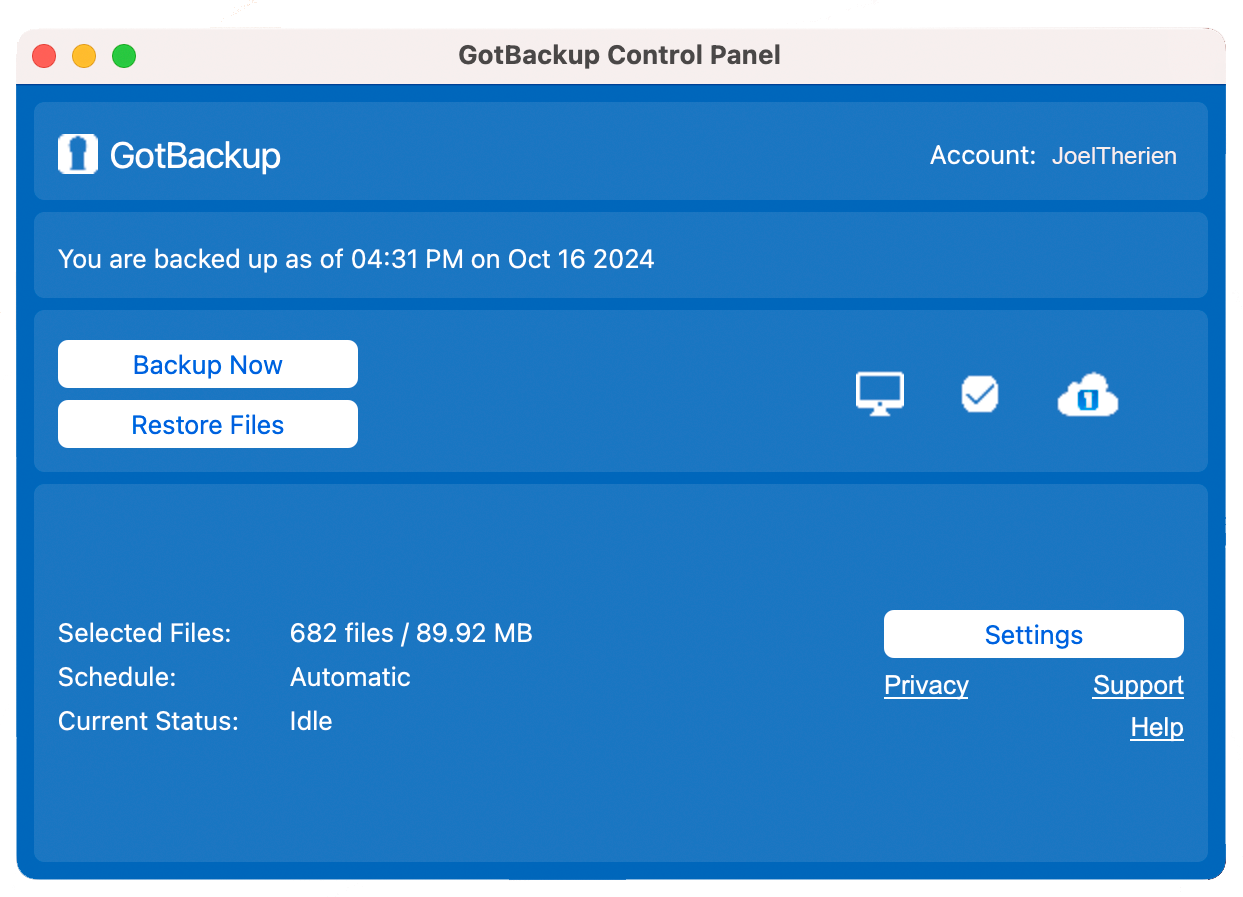Open the Privacy link
The height and width of the screenshot is (897, 1243).
(926, 685)
